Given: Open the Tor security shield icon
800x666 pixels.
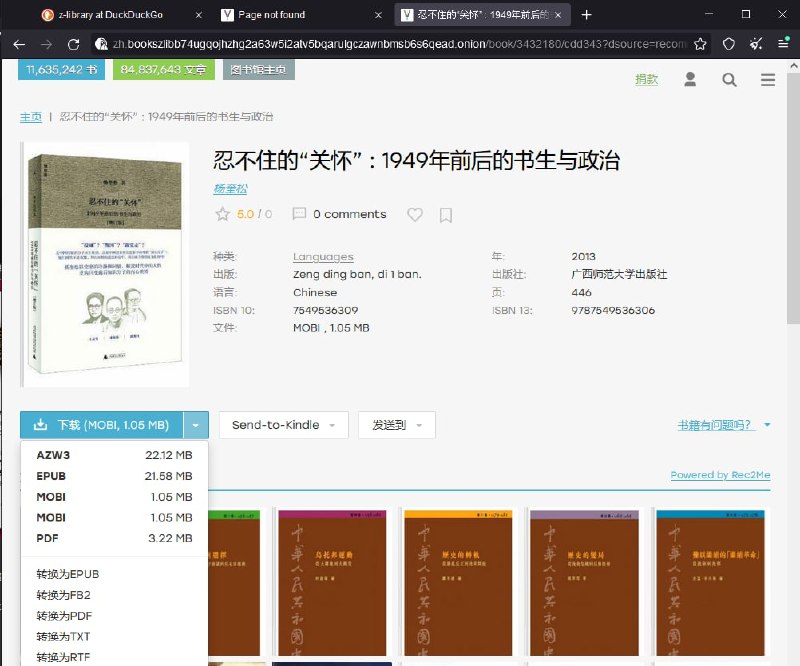Looking at the screenshot, I should pyautogui.click(x=727, y=44).
